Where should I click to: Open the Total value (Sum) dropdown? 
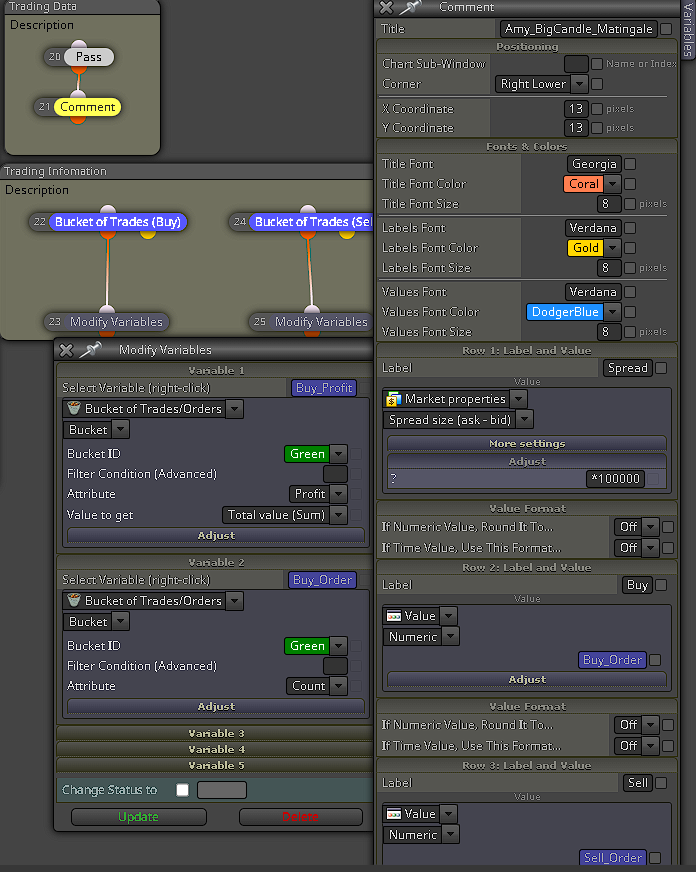(339, 515)
